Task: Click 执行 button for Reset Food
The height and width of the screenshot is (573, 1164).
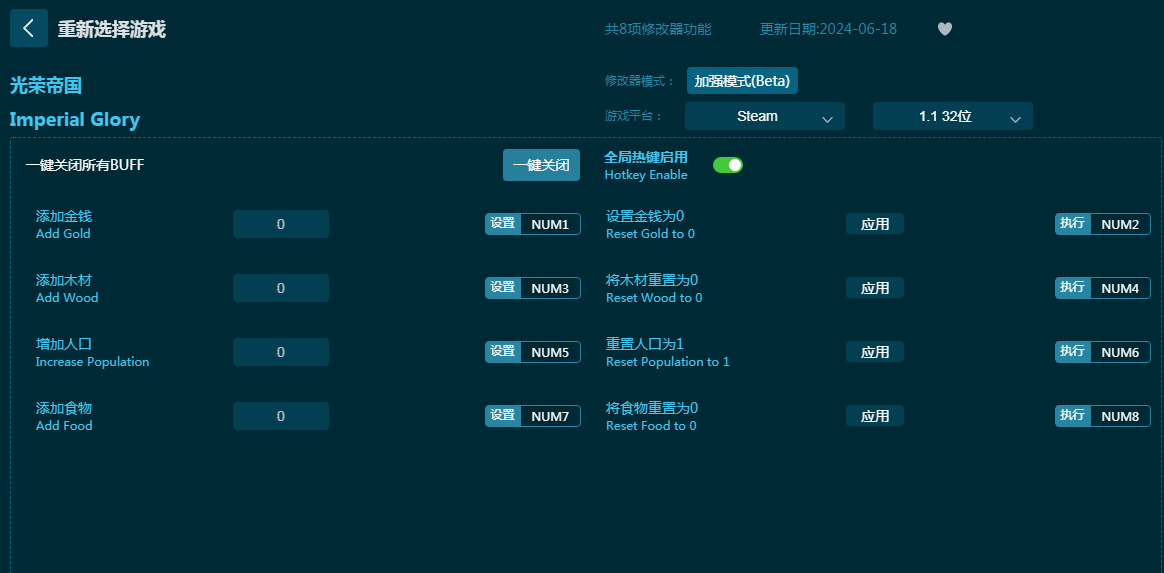Action: [1073, 415]
